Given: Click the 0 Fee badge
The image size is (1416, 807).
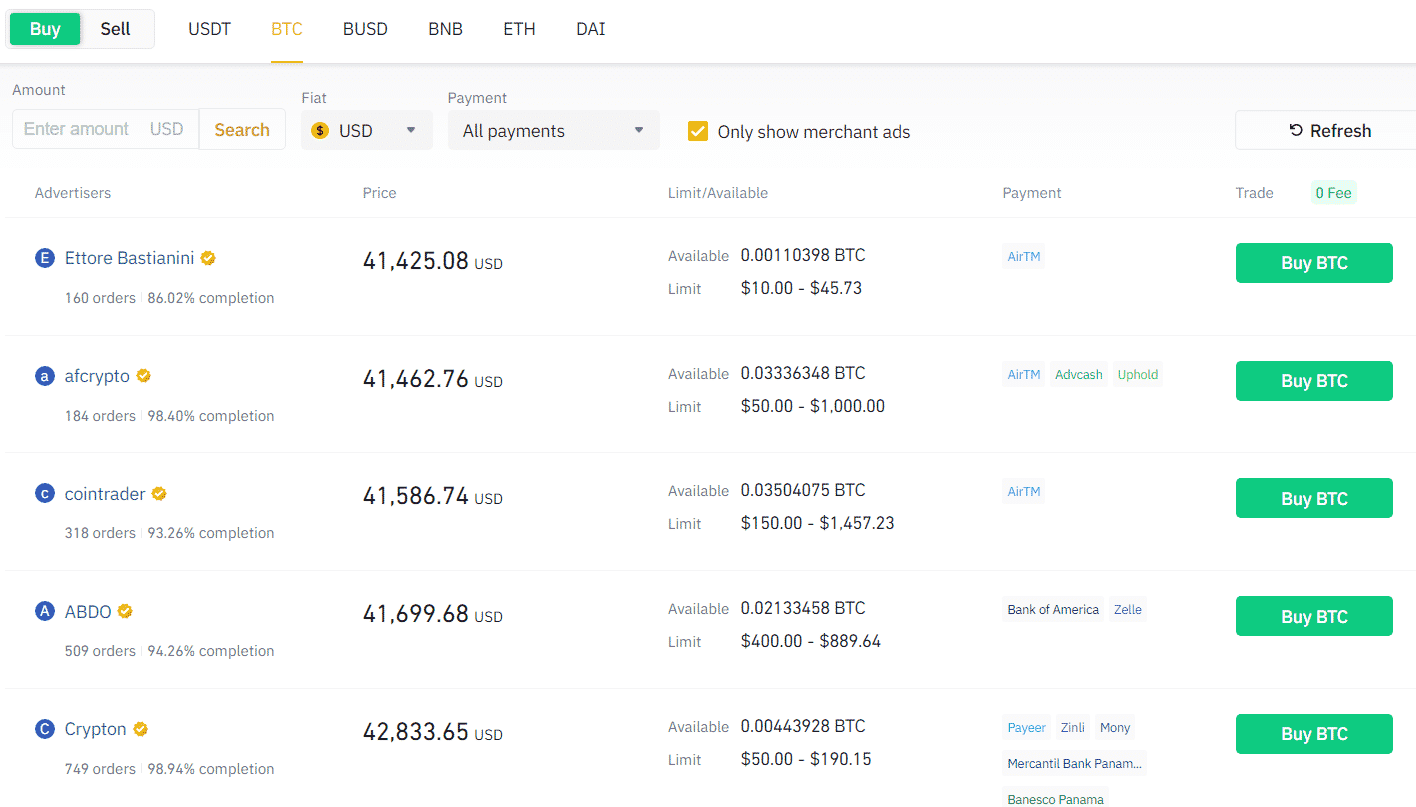Looking at the screenshot, I should point(1333,193).
